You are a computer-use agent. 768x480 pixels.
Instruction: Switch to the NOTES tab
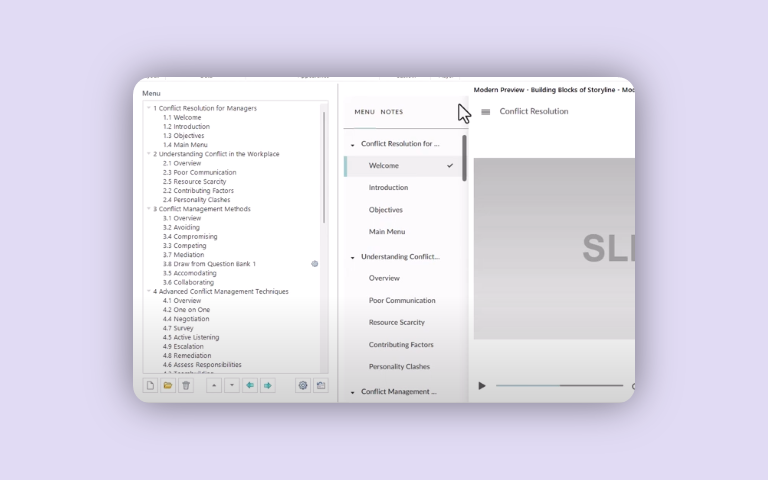[x=392, y=112]
